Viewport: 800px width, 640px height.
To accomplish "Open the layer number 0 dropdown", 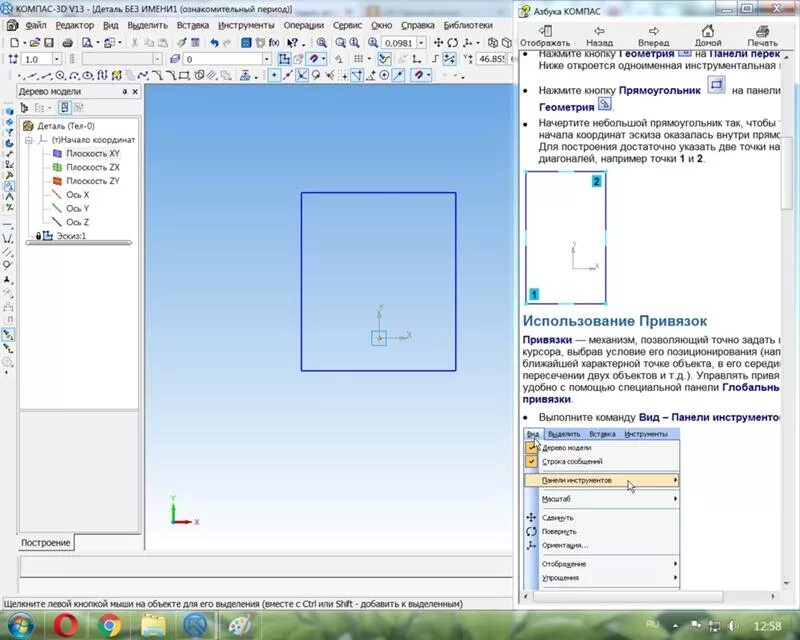I will (267, 59).
